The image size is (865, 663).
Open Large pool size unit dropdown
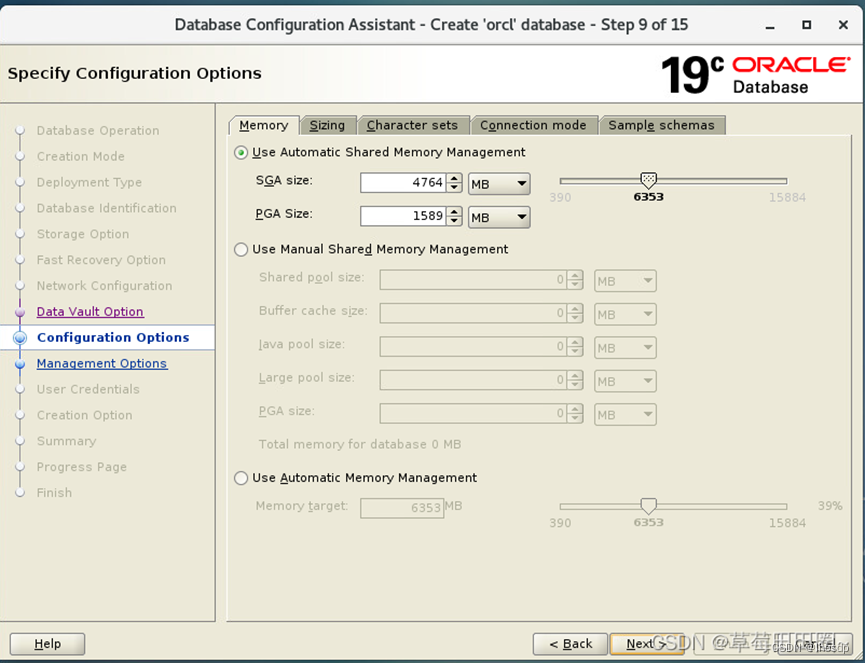(x=625, y=381)
